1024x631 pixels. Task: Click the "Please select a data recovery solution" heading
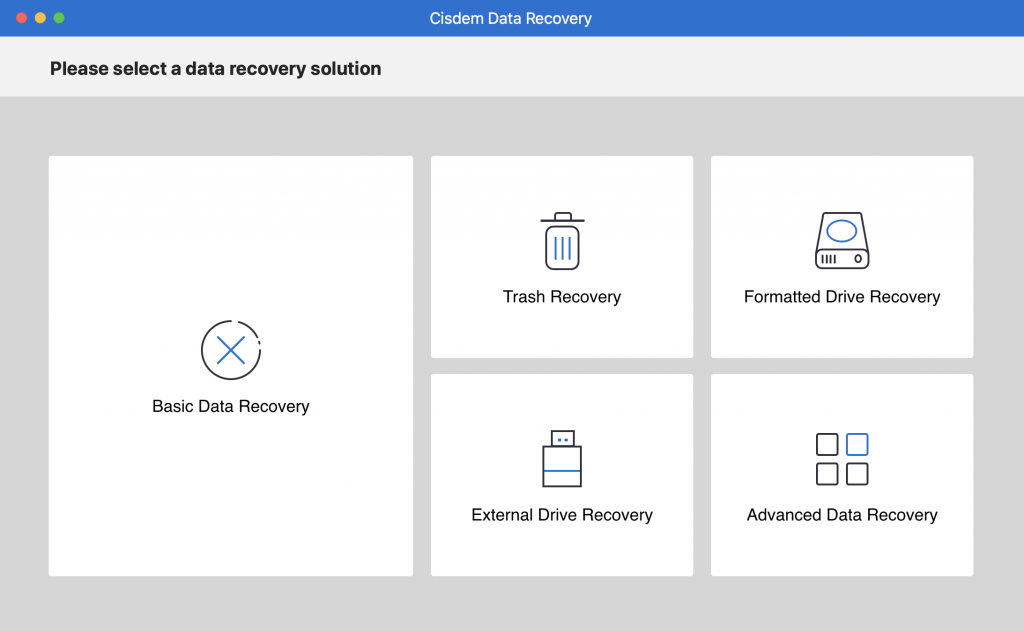[215, 69]
